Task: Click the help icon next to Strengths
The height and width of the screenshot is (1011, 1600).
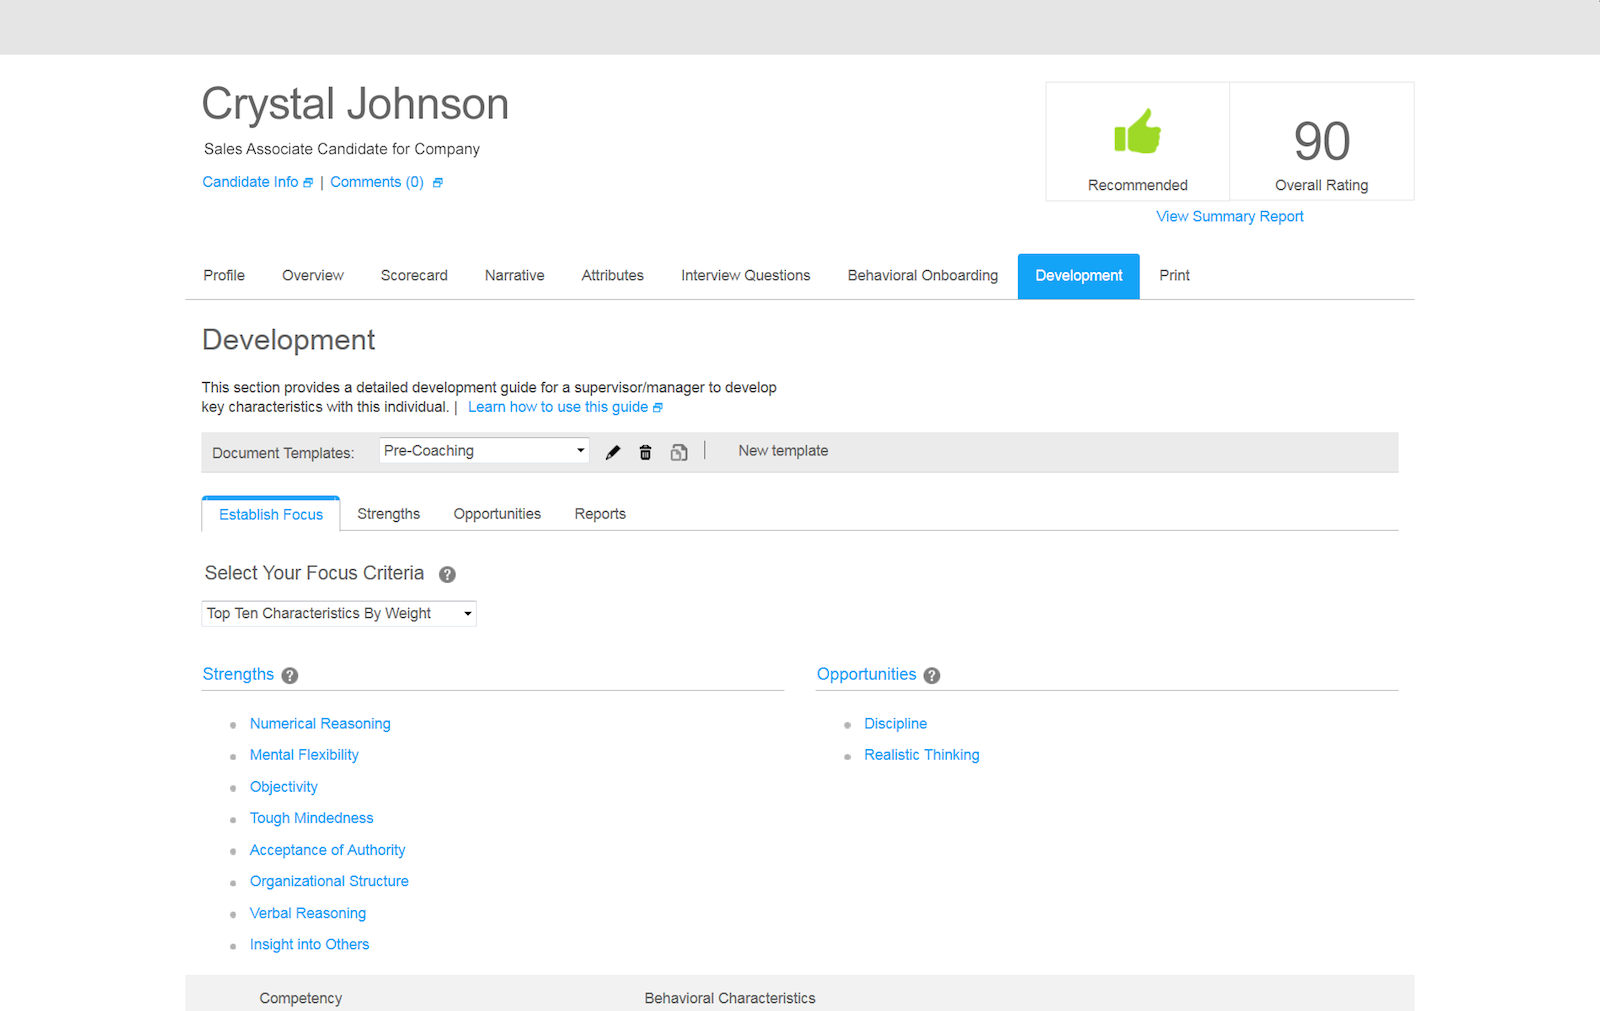Action: [290, 676]
